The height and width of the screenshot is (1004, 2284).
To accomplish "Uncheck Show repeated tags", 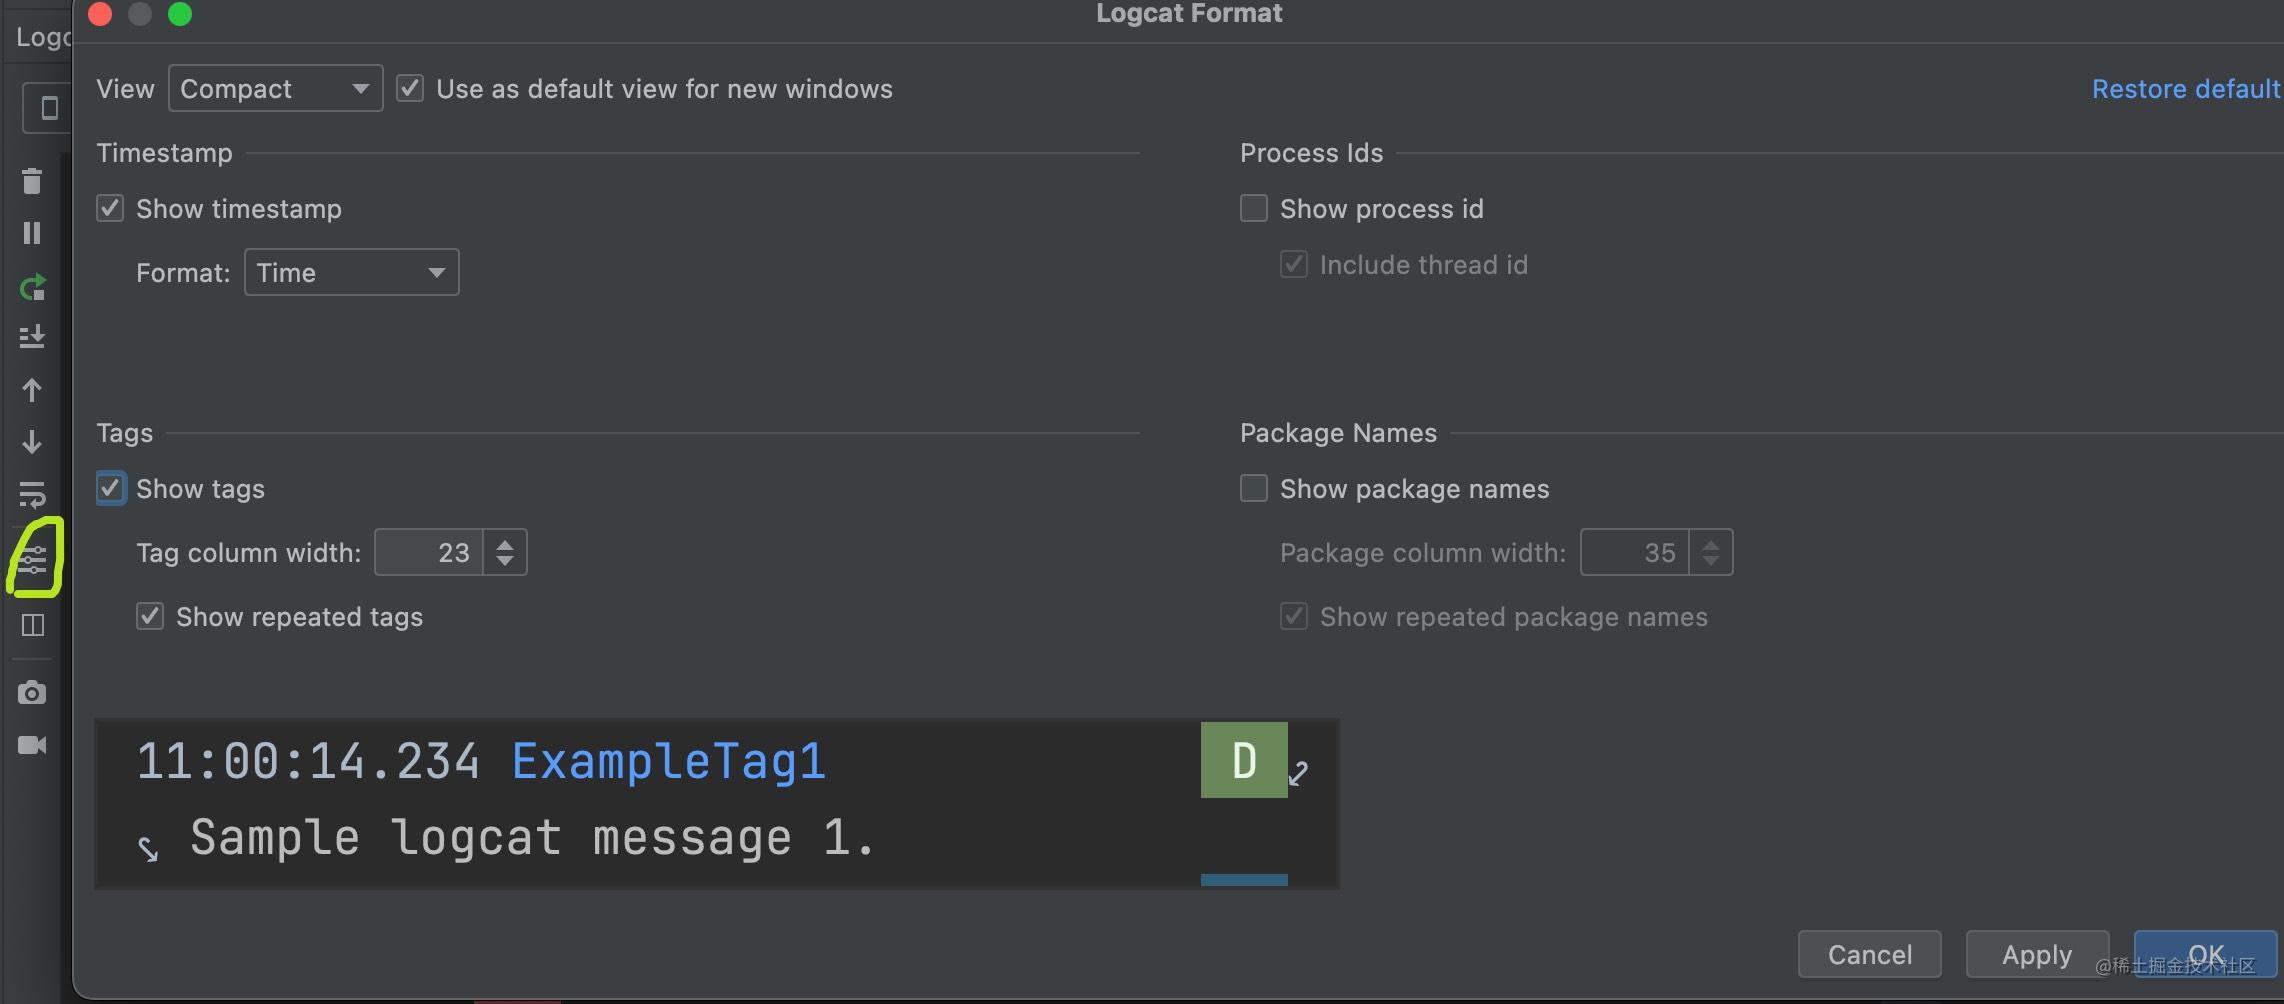I will pyautogui.click(x=150, y=616).
